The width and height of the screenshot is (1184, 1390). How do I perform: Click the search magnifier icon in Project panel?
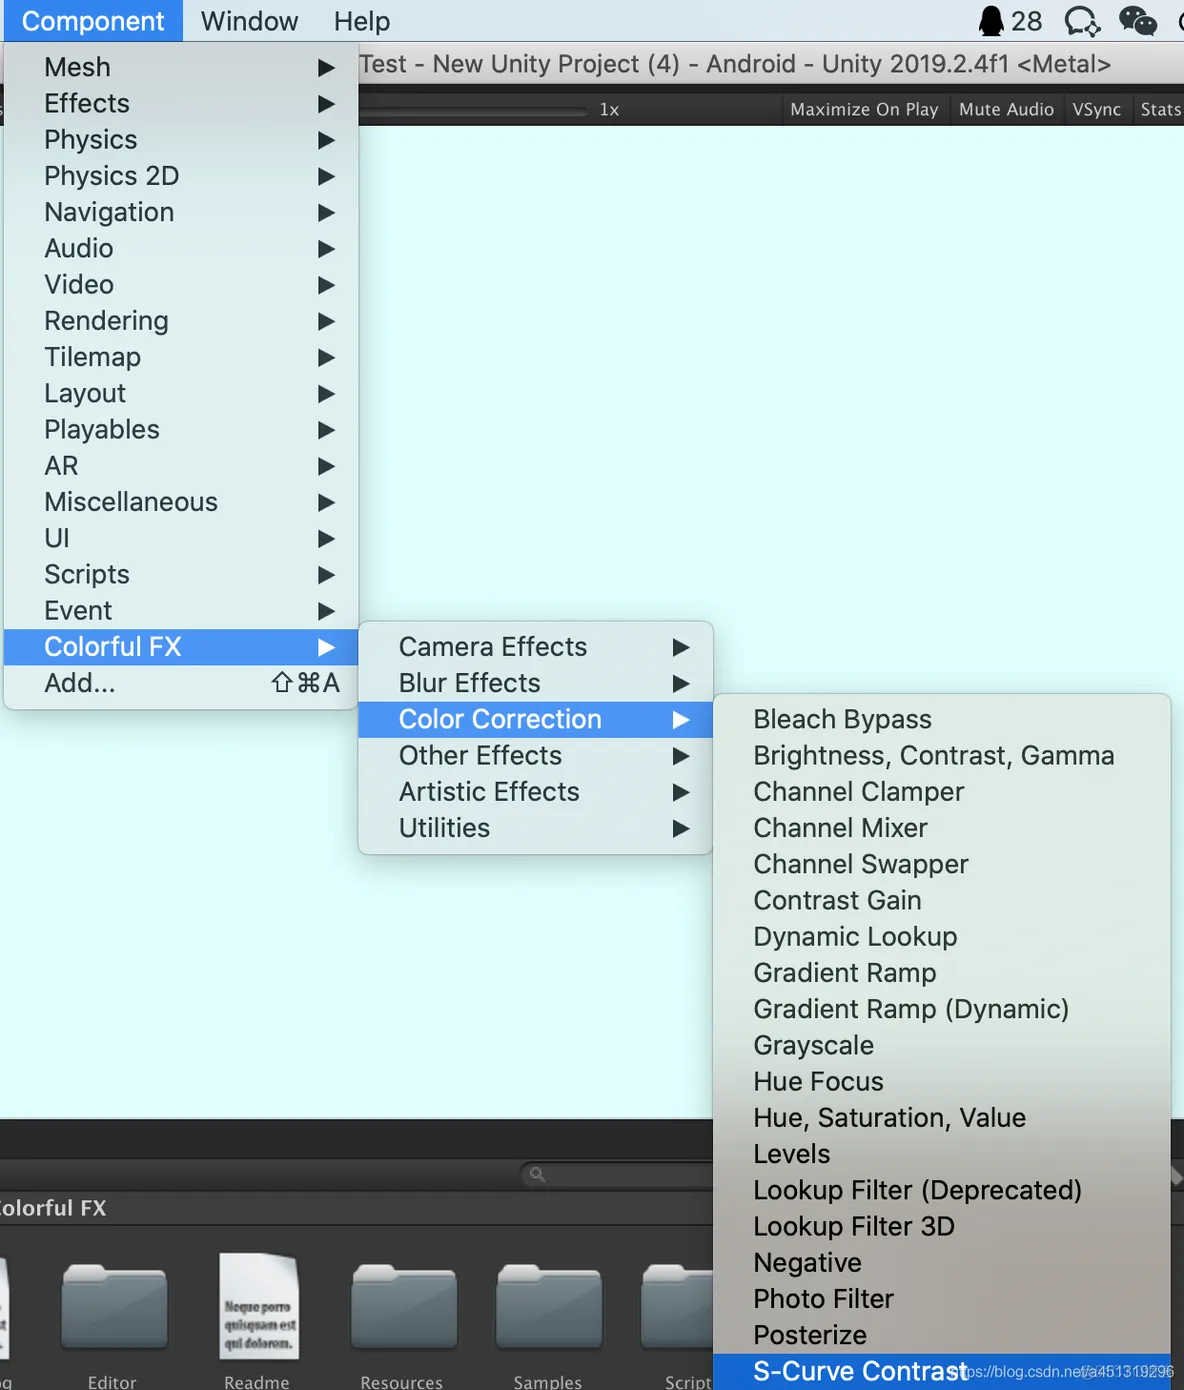pos(537,1174)
